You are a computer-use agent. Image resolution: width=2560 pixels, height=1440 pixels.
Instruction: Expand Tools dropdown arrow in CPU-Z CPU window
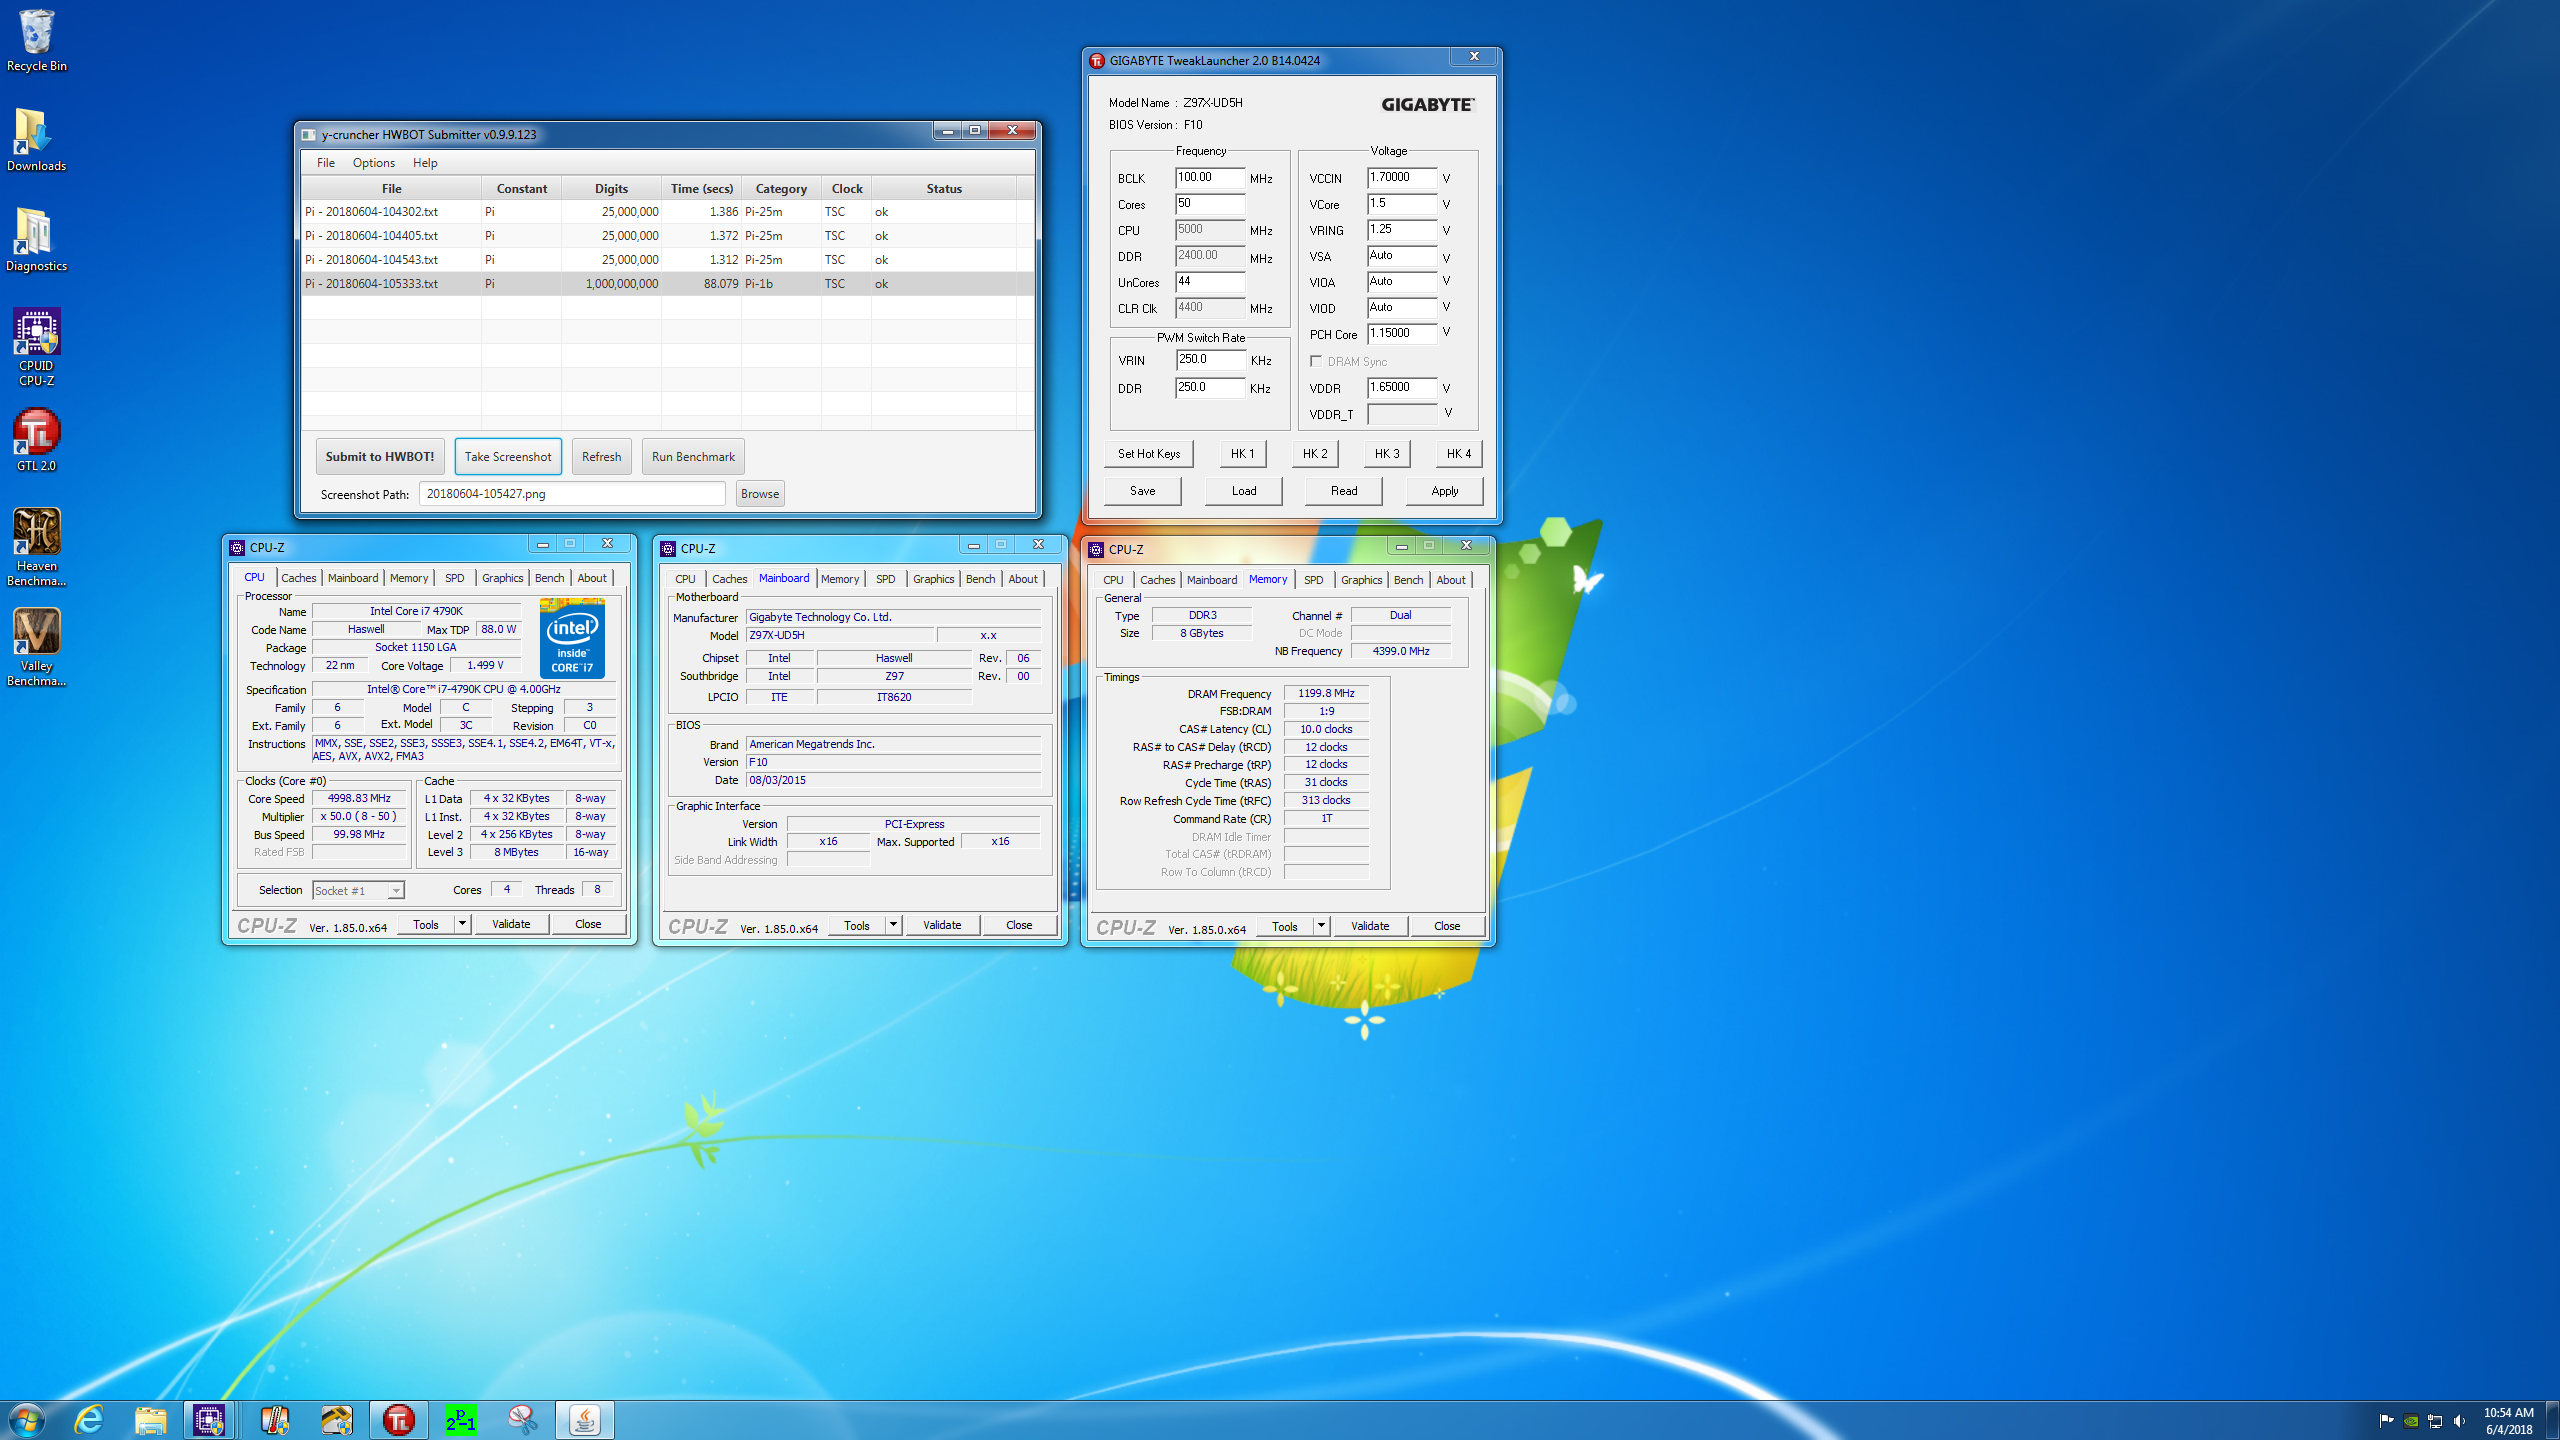pyautogui.click(x=462, y=924)
